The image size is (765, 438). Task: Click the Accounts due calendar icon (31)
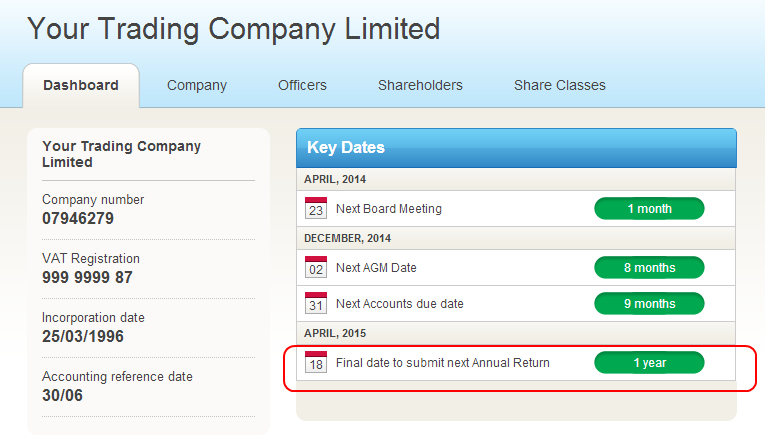(x=316, y=303)
